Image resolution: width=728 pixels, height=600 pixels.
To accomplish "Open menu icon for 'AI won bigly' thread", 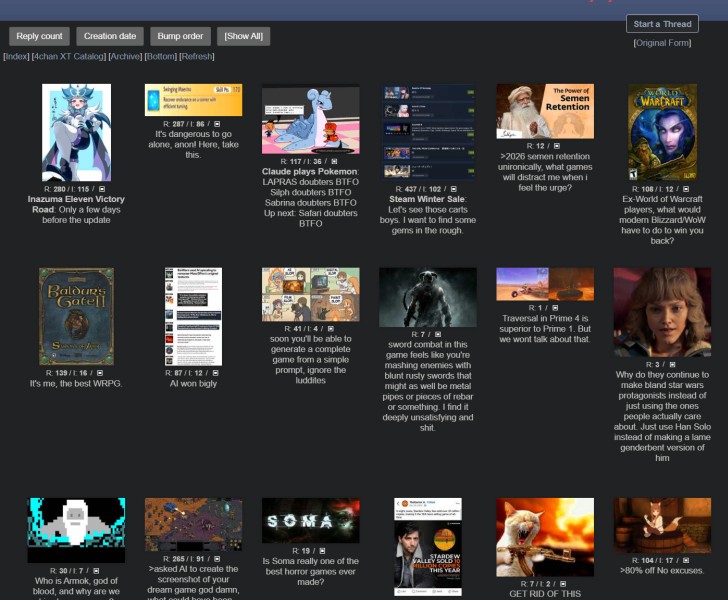I will coord(215,373).
